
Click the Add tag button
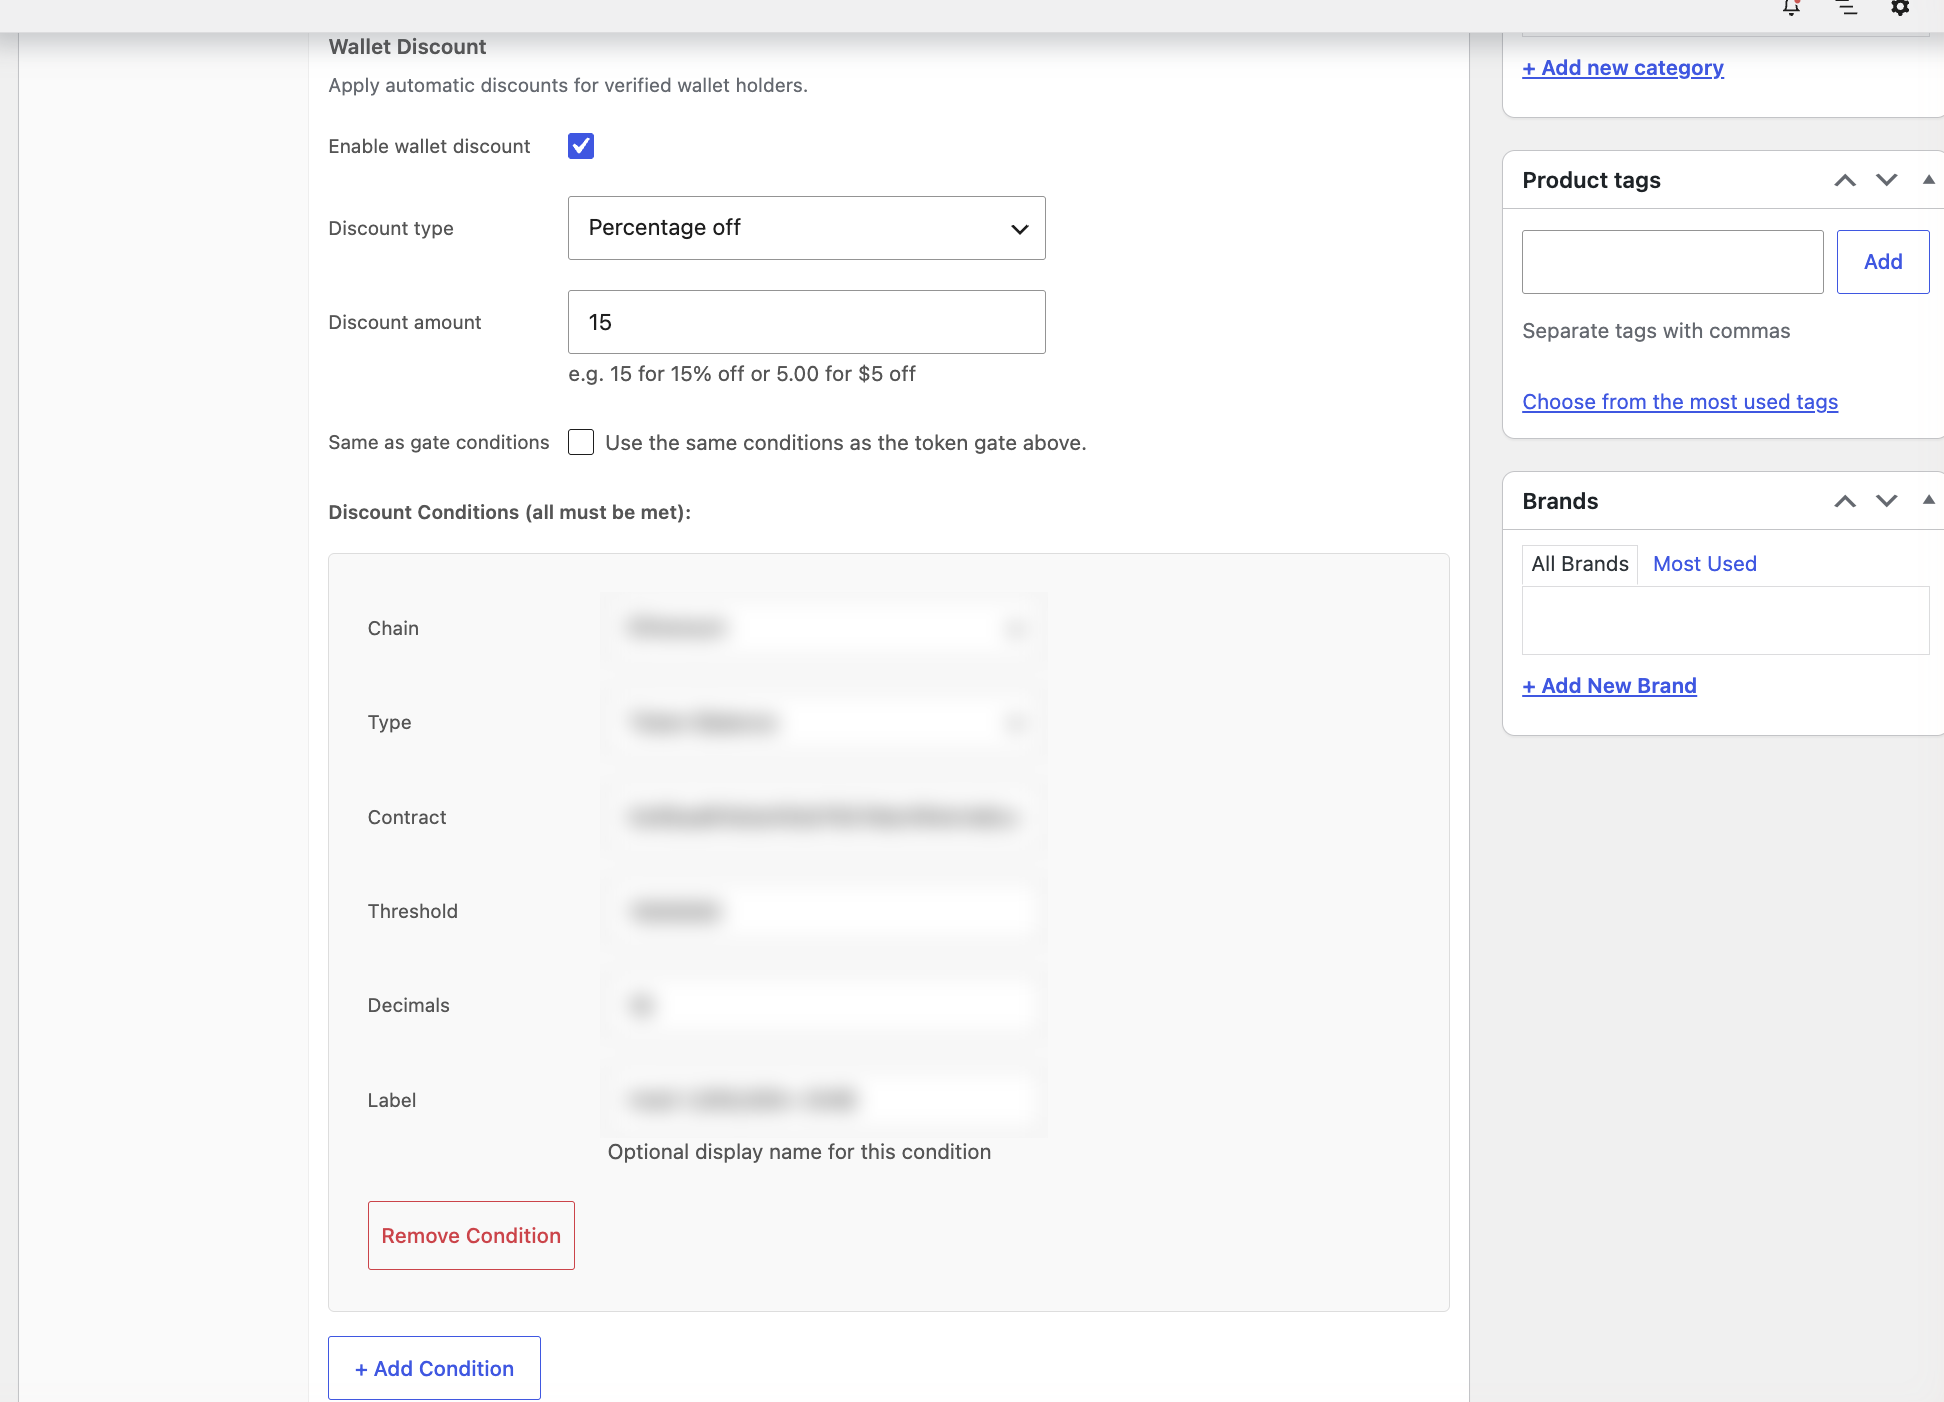point(1883,262)
